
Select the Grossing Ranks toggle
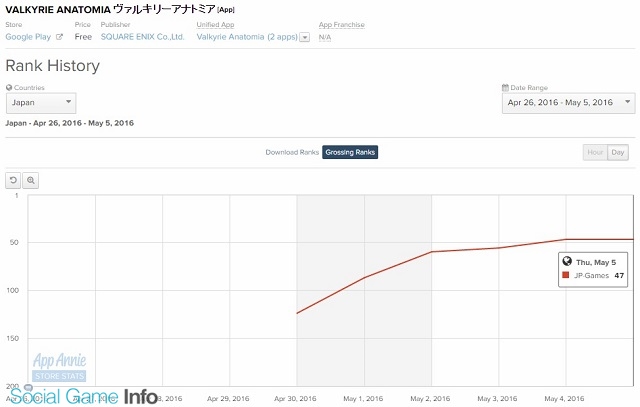click(x=350, y=152)
